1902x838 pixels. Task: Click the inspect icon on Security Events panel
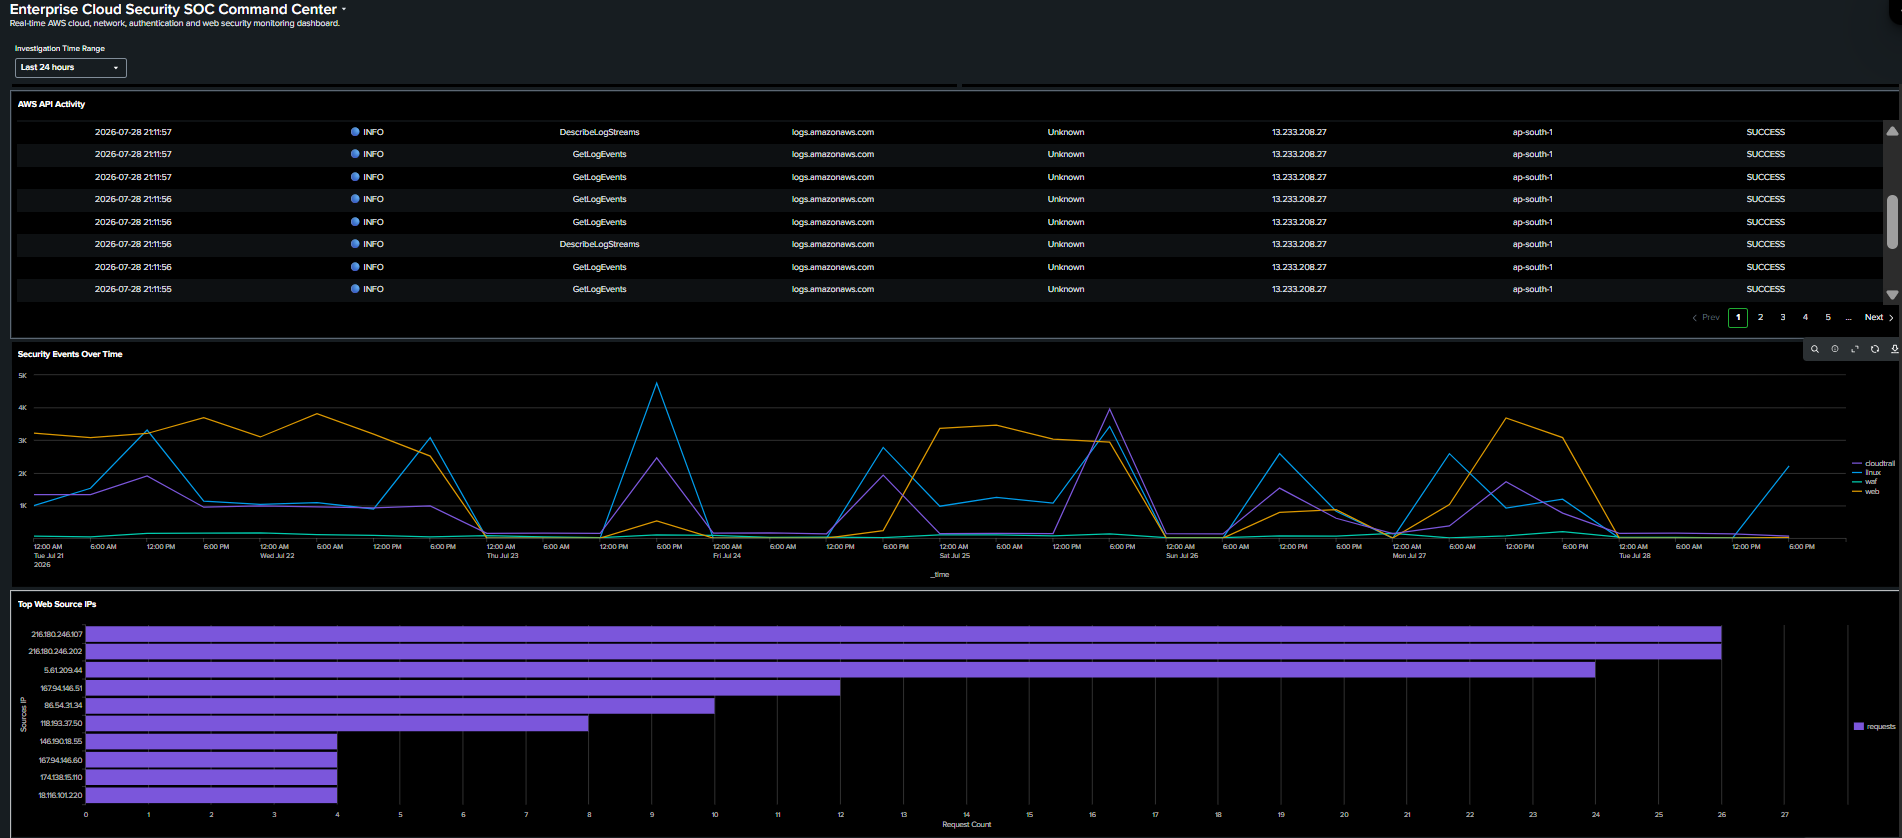click(1835, 349)
